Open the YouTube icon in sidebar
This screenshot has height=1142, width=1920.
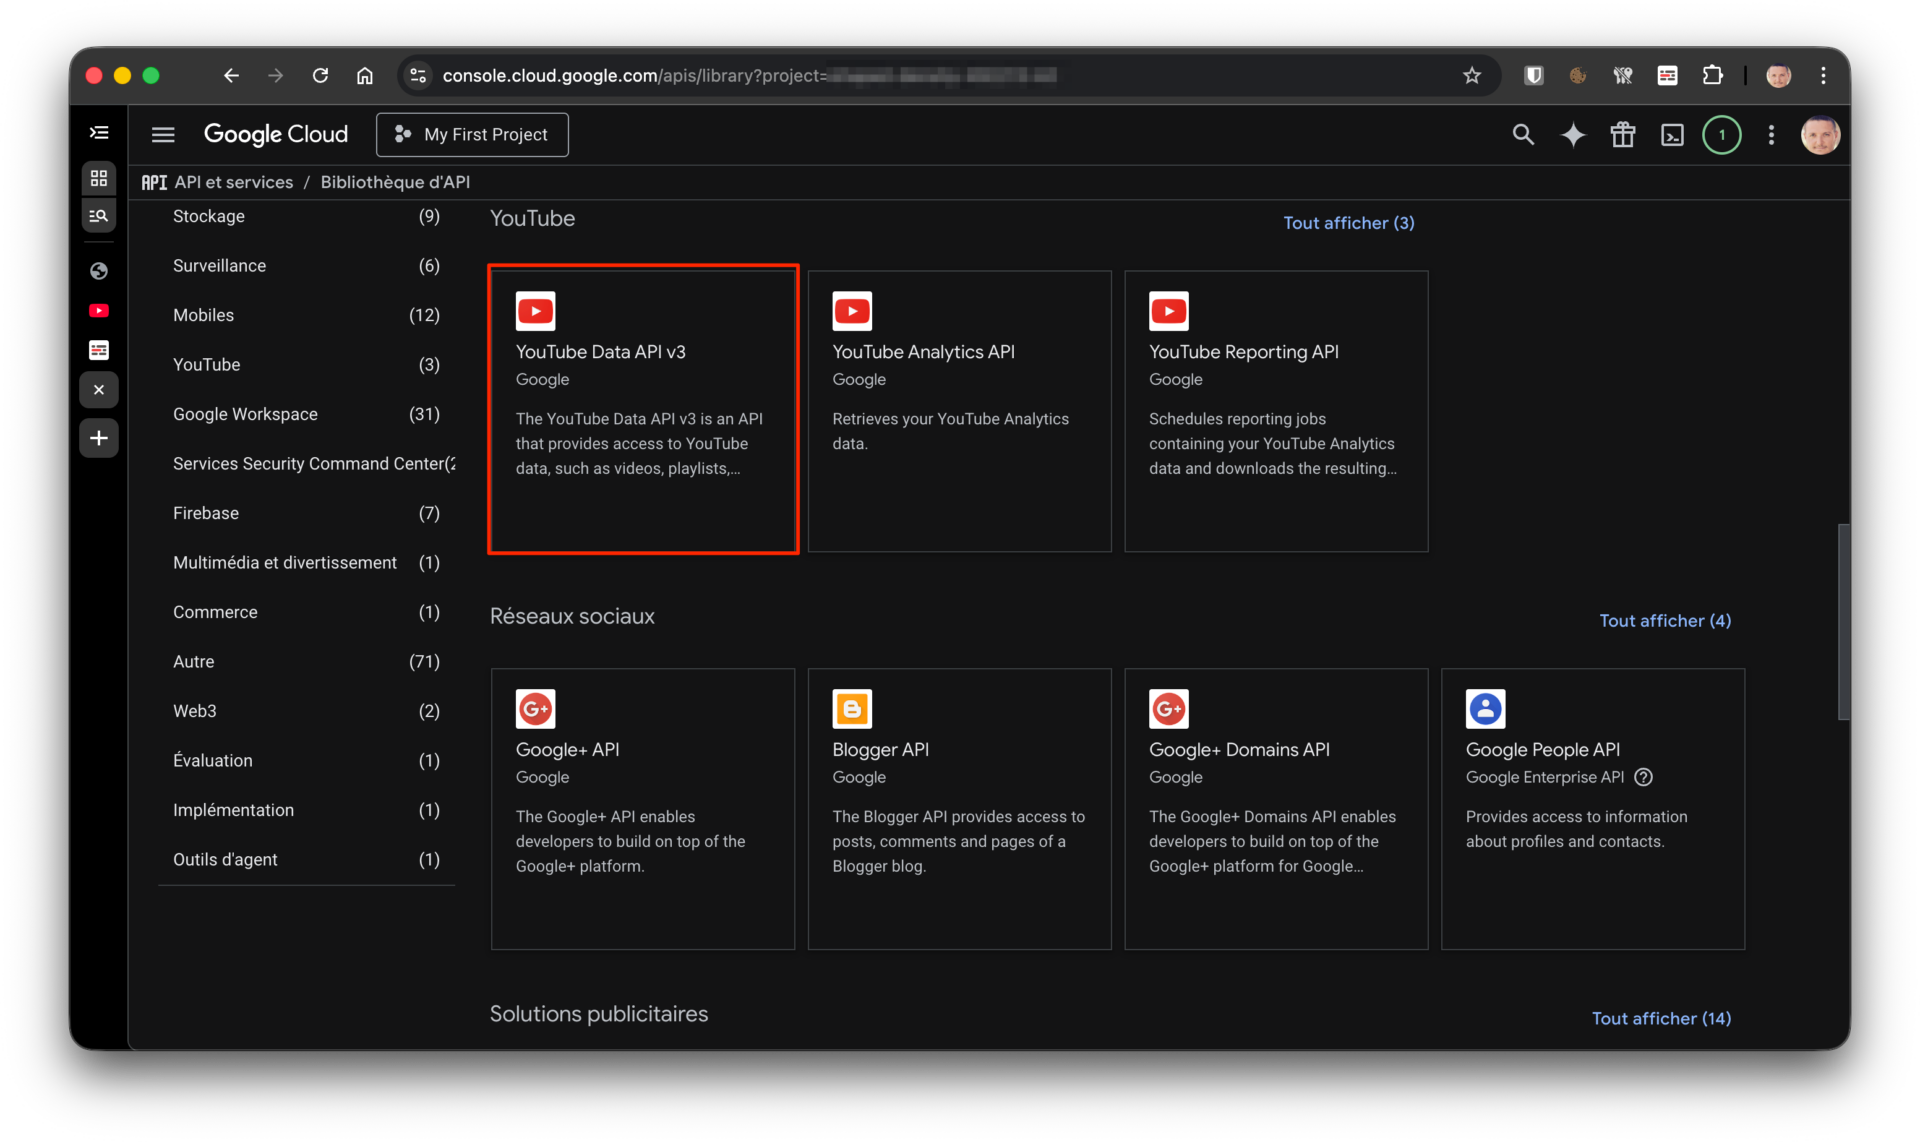[99, 311]
